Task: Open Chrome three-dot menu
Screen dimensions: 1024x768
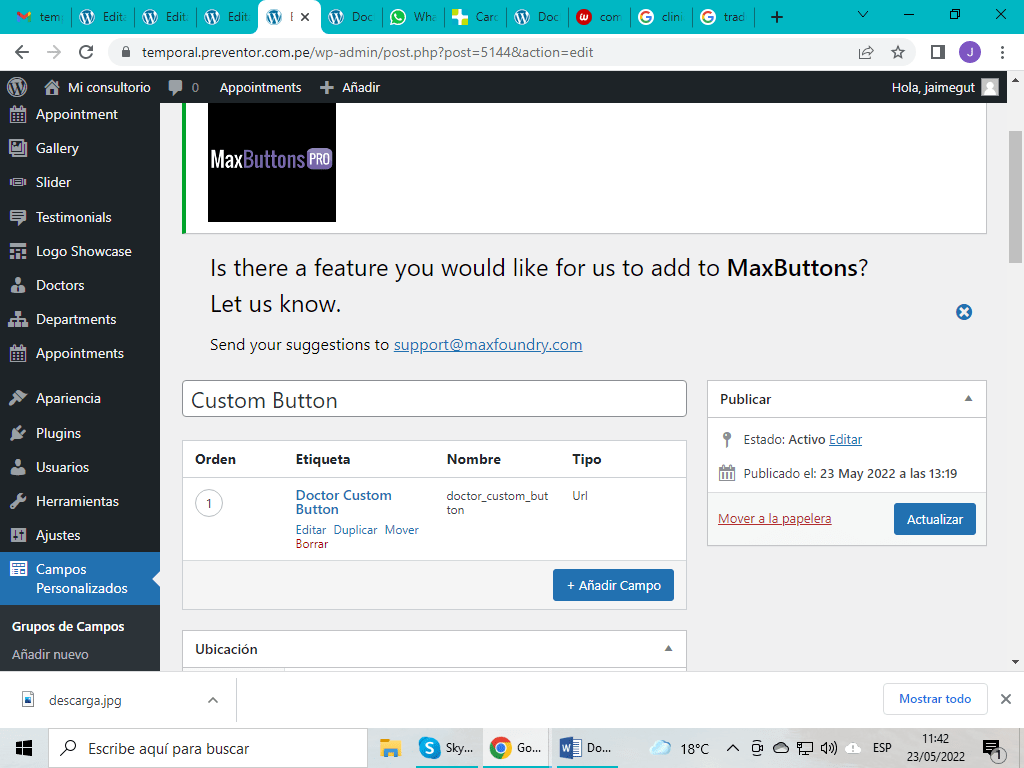Action: click(1002, 52)
